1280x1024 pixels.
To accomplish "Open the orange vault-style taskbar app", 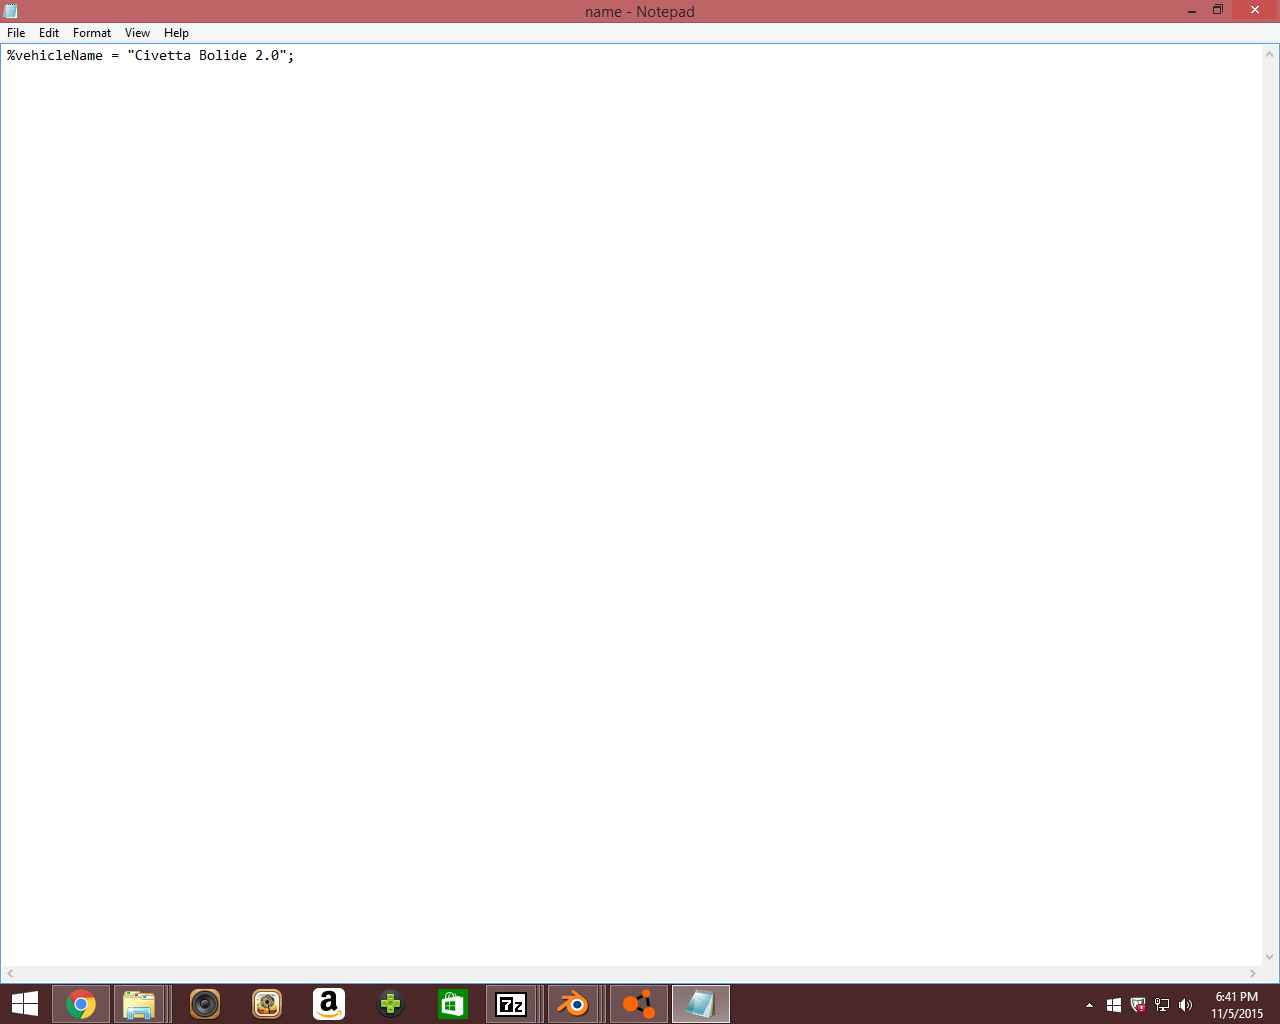I will coord(267,1004).
